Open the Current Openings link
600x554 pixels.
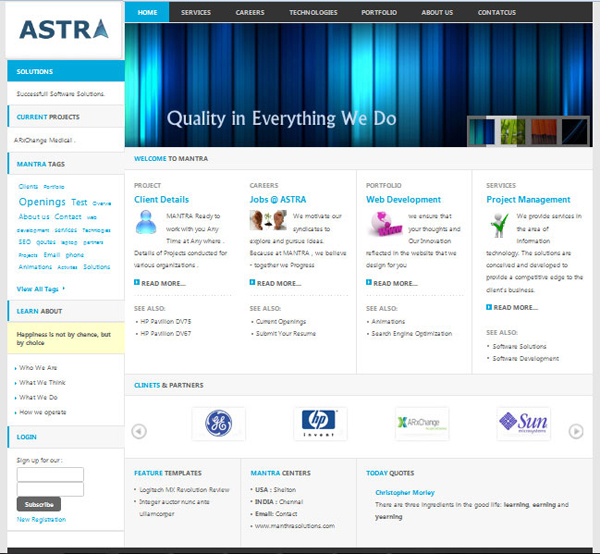pyautogui.click(x=280, y=321)
